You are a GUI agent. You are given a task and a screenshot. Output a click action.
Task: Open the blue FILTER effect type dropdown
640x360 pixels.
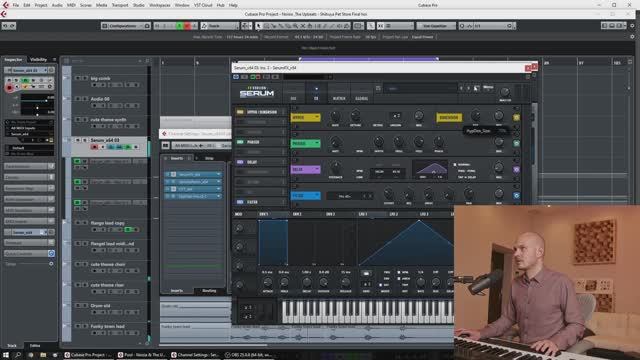[305, 196]
